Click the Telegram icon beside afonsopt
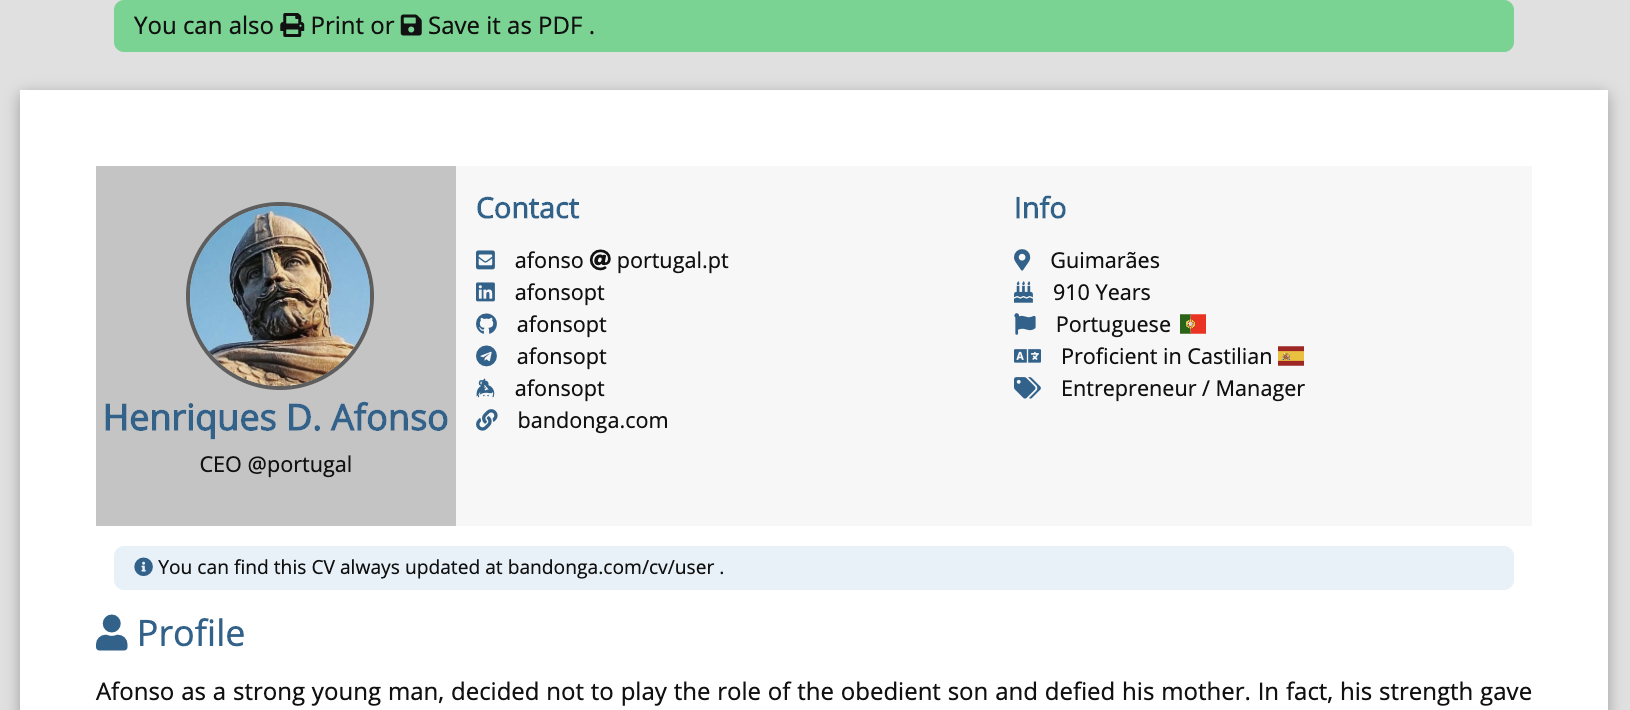1630x710 pixels. click(487, 356)
